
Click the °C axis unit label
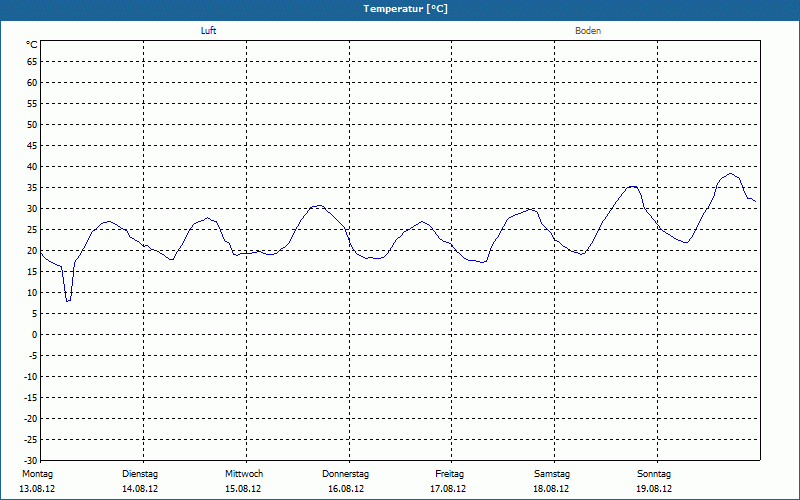(32, 45)
